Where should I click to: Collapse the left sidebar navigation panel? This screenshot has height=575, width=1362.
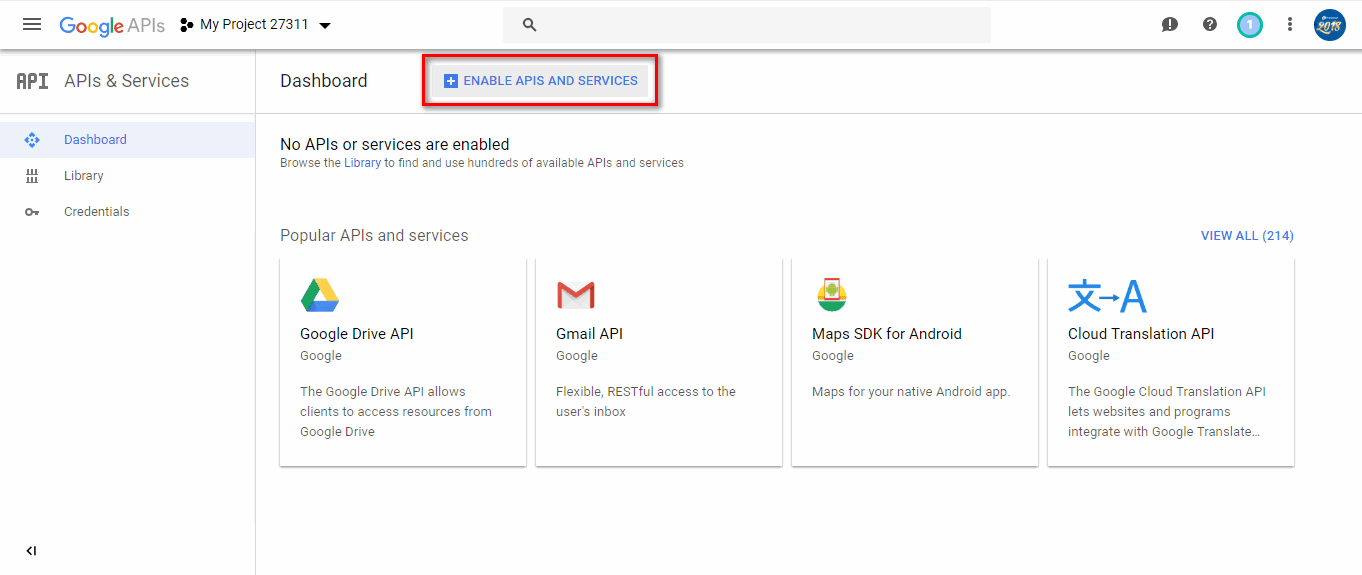tap(31, 551)
